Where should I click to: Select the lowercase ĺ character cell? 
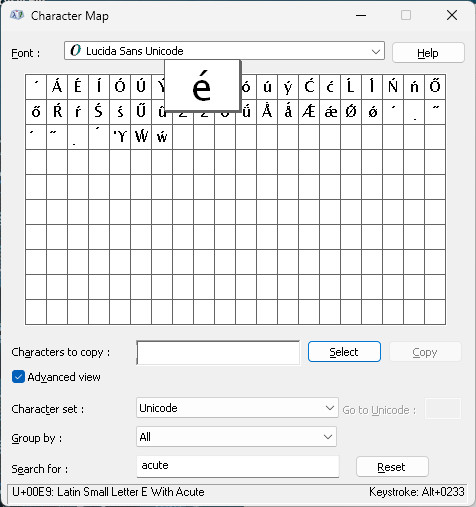tap(372, 87)
